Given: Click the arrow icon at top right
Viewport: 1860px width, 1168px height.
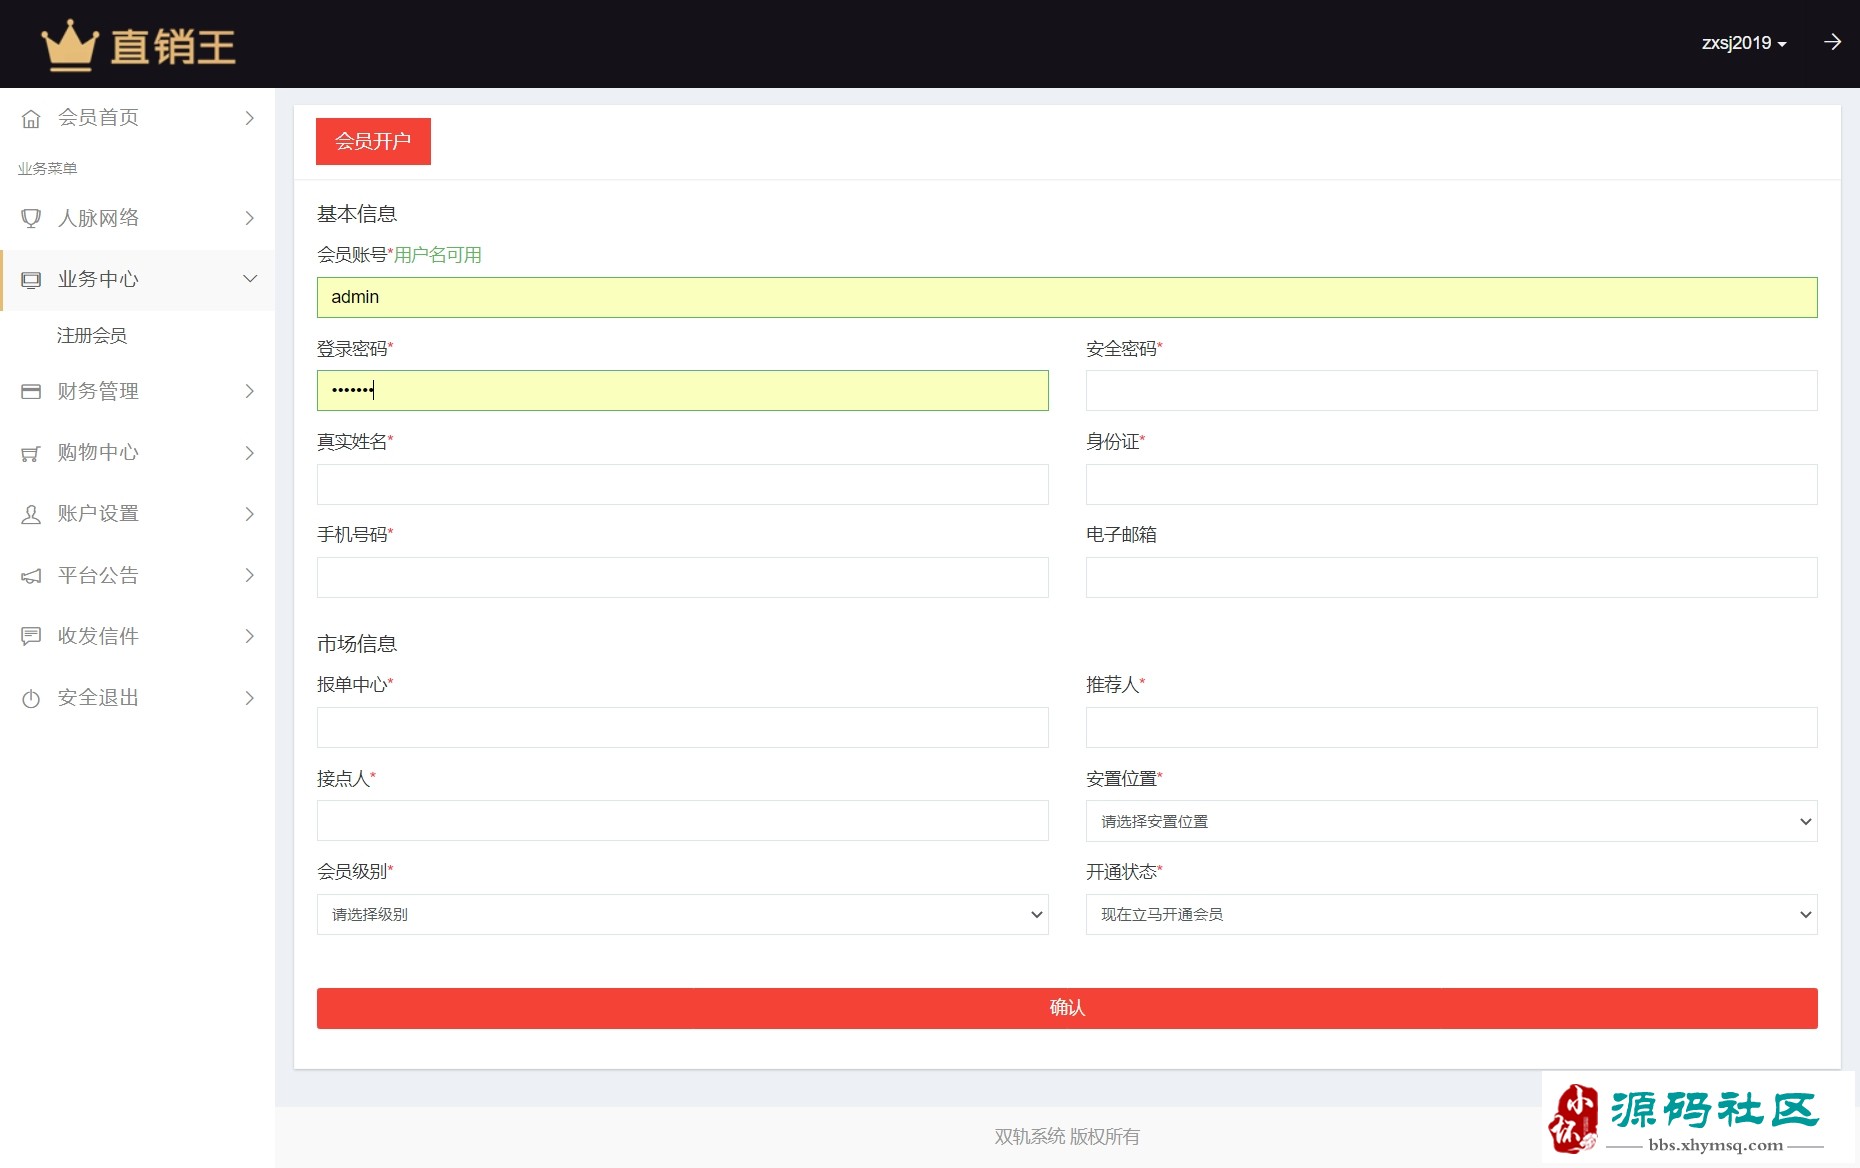Looking at the screenshot, I should click(x=1832, y=42).
